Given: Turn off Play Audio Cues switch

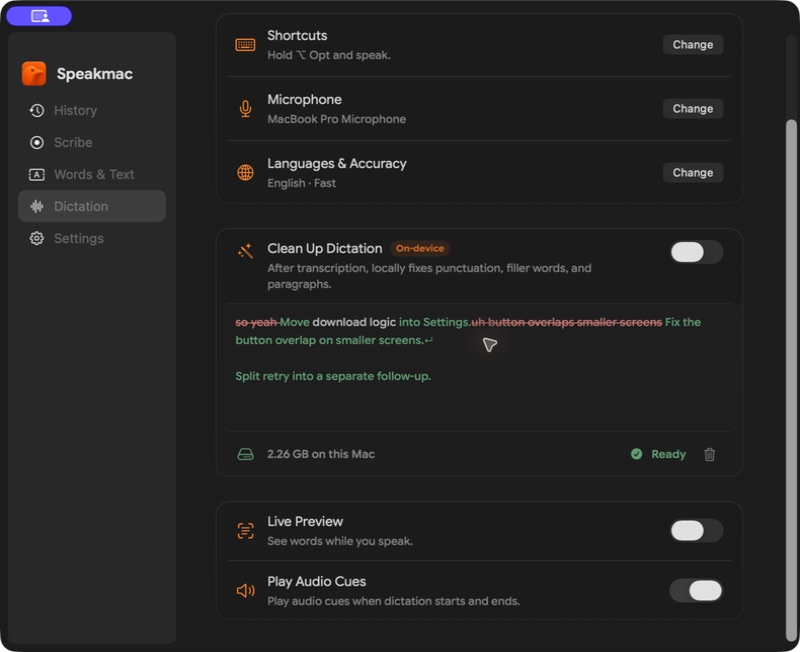Looking at the screenshot, I should pyautogui.click(x=696, y=591).
